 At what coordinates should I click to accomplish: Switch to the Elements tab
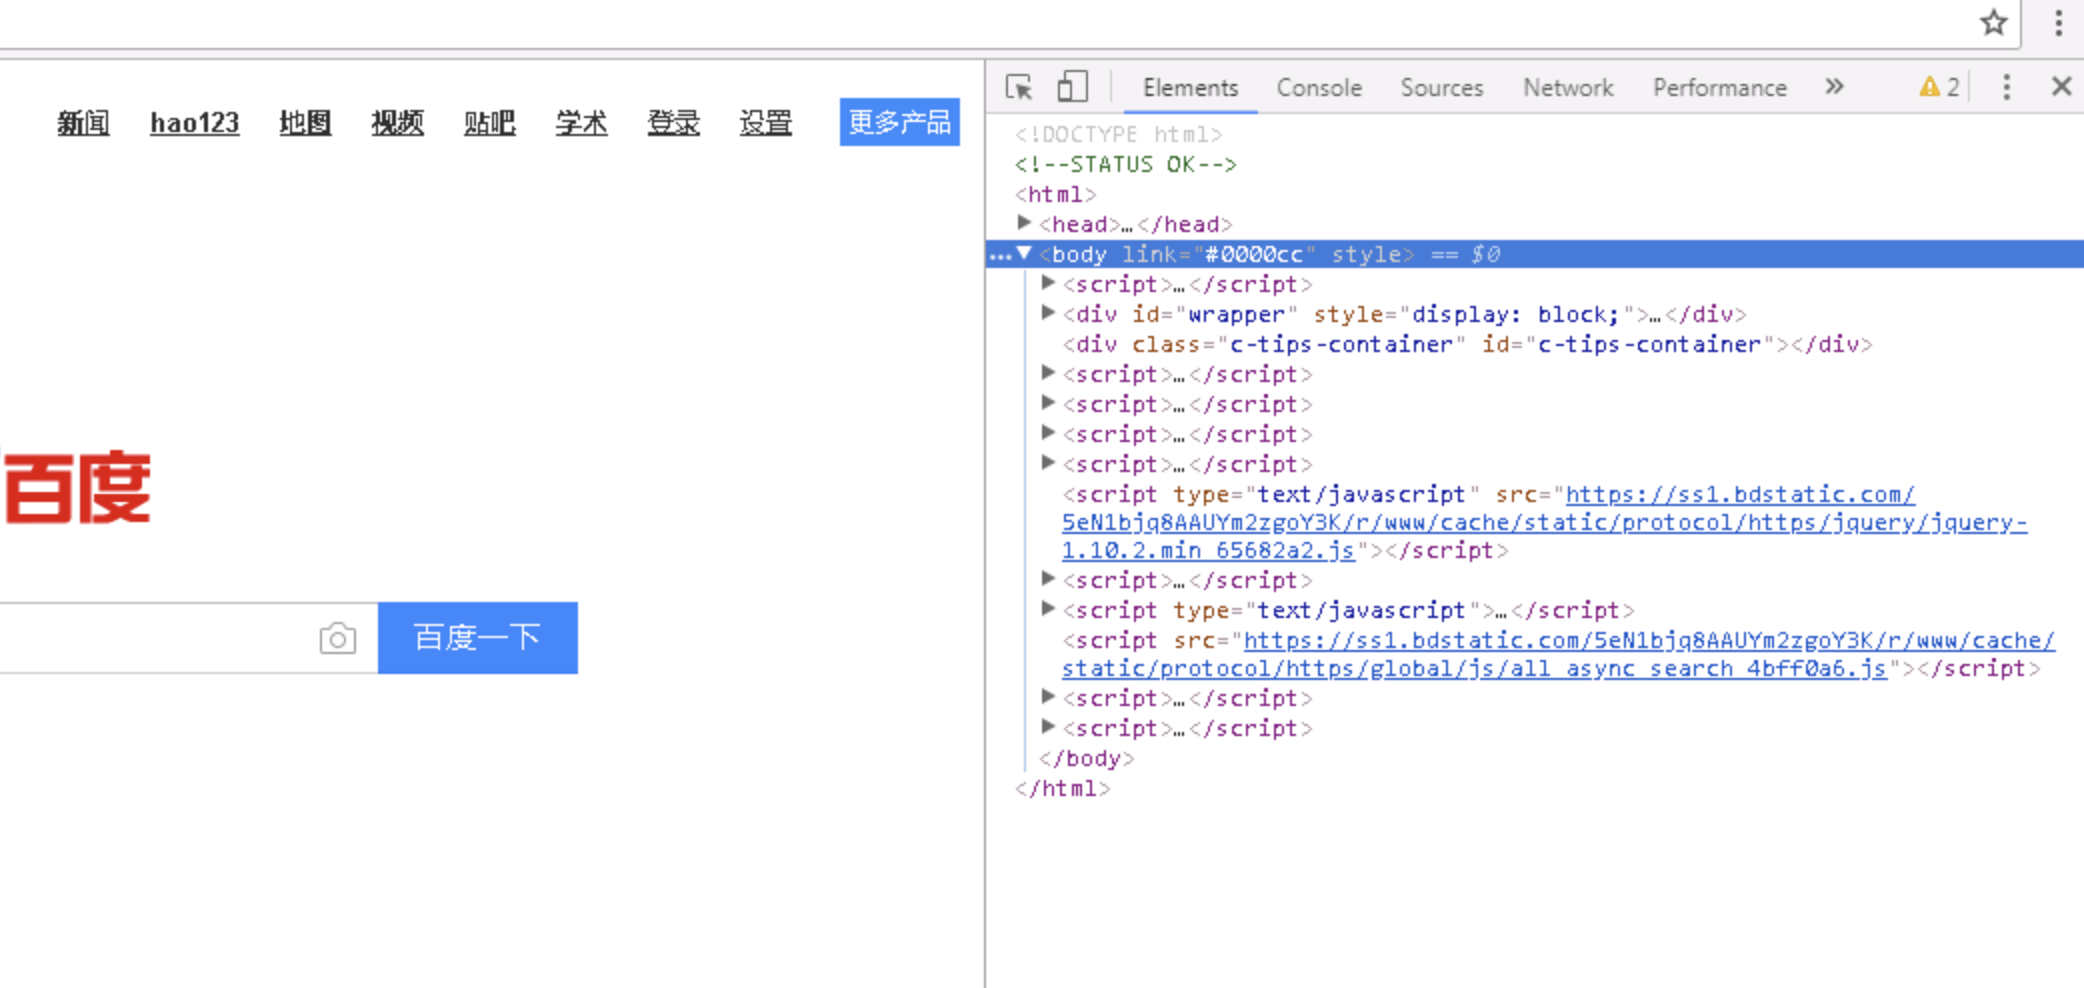point(1190,88)
